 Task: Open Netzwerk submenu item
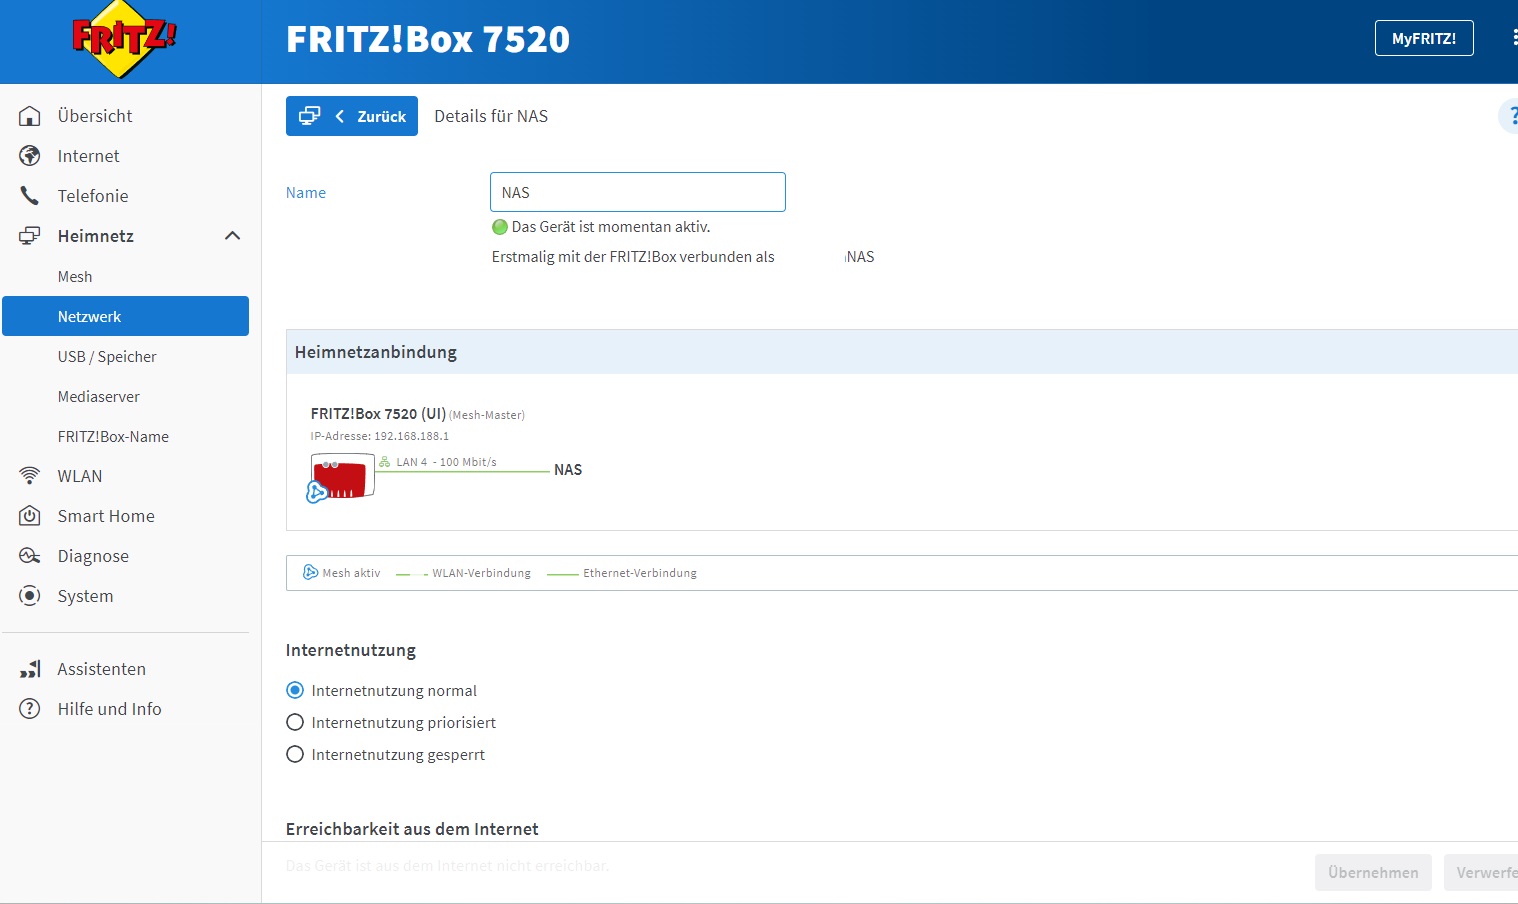click(125, 316)
